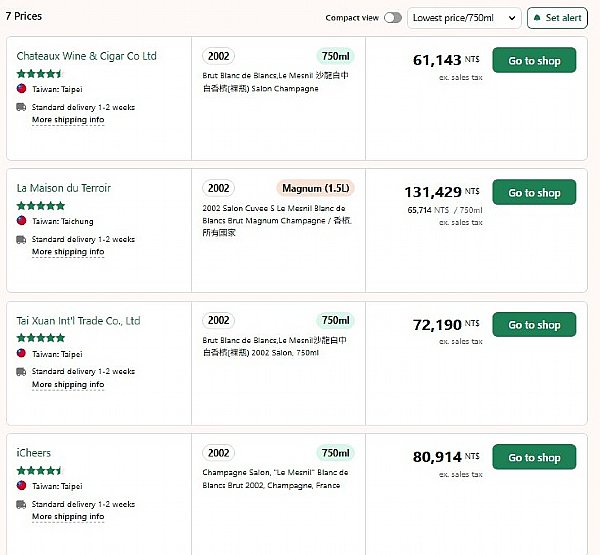600x555 pixels.
Task: Click More shipping info under iCheers
Action: (68, 516)
